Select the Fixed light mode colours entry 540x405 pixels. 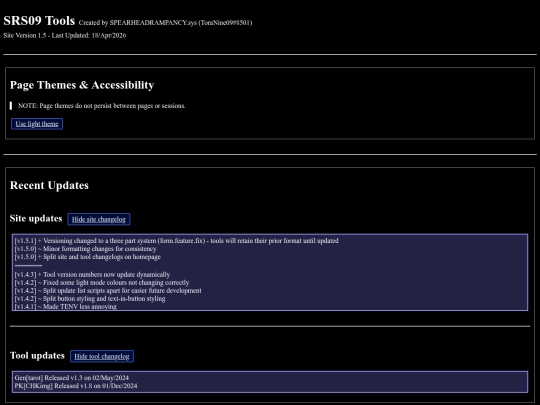point(102,283)
